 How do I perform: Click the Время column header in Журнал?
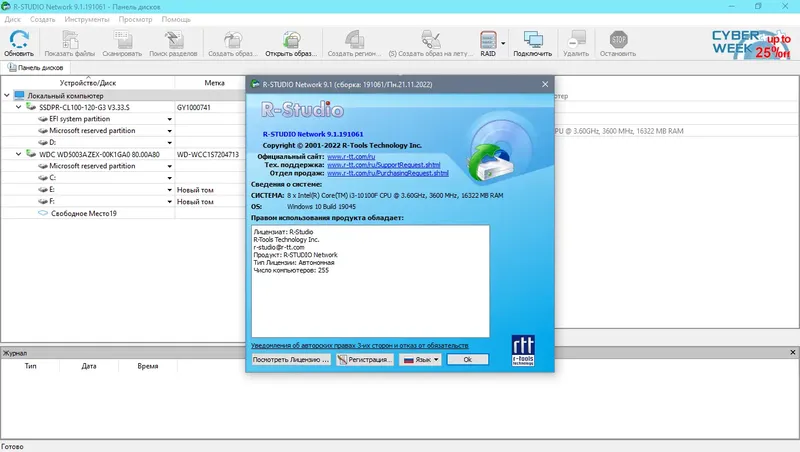[x=147, y=366]
